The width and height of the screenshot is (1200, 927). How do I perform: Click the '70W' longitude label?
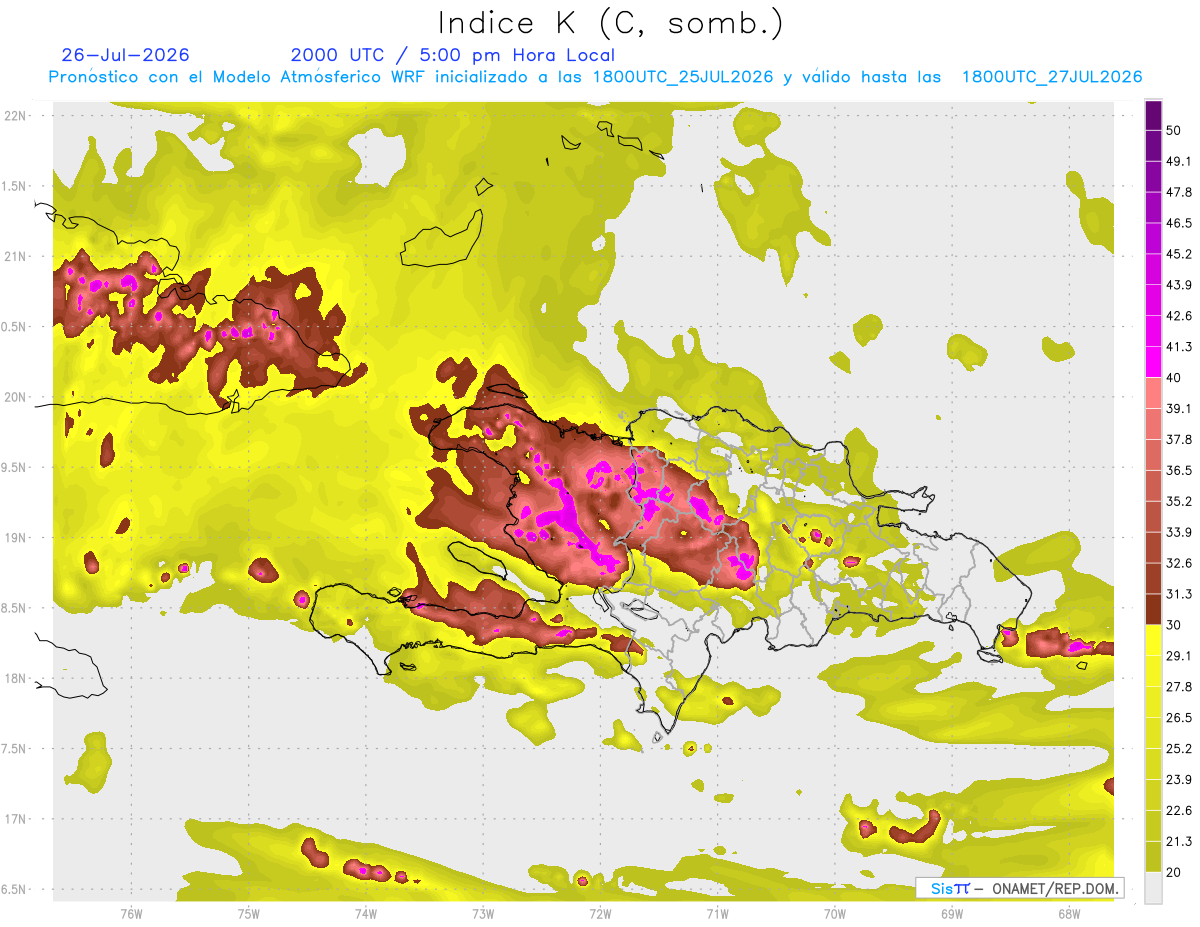(834, 913)
